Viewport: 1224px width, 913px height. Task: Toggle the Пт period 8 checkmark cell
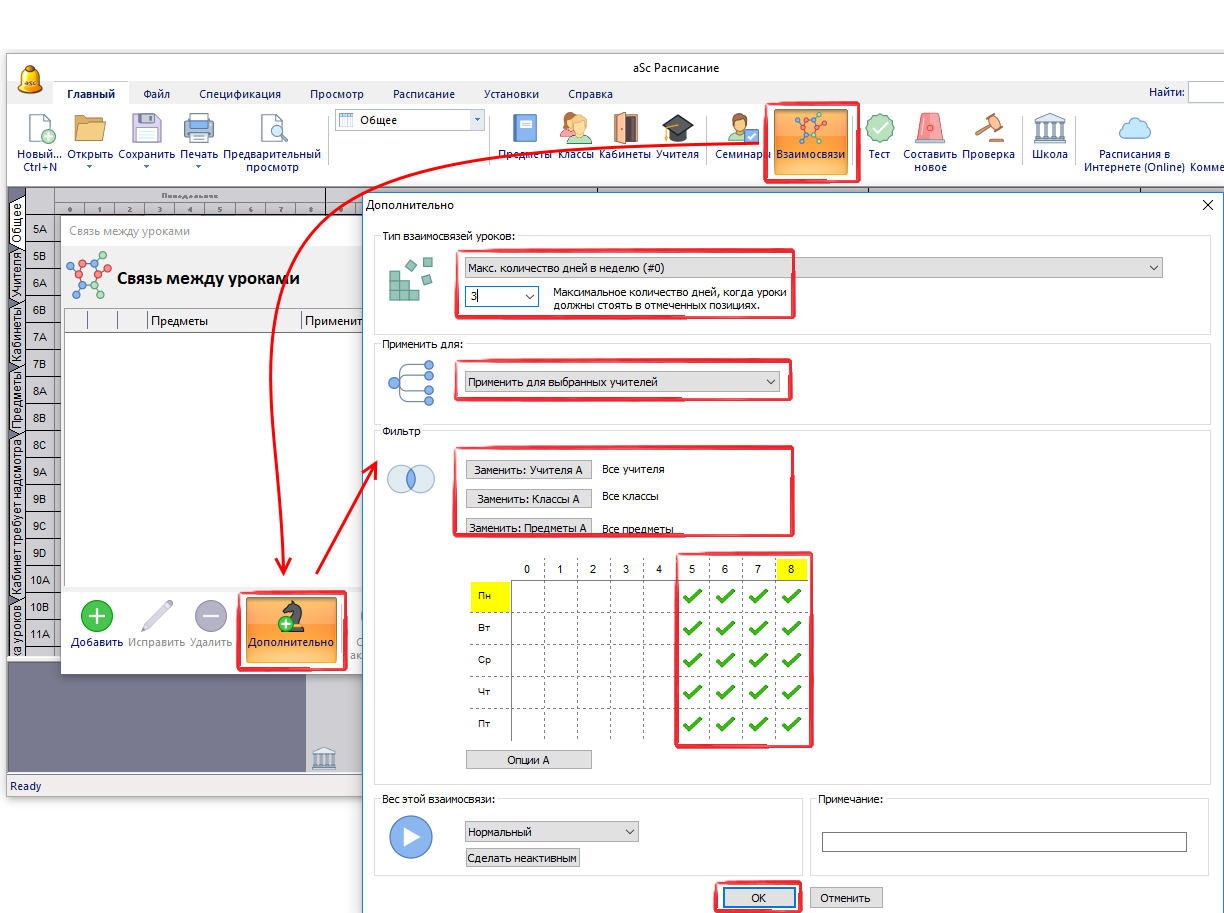click(x=791, y=725)
